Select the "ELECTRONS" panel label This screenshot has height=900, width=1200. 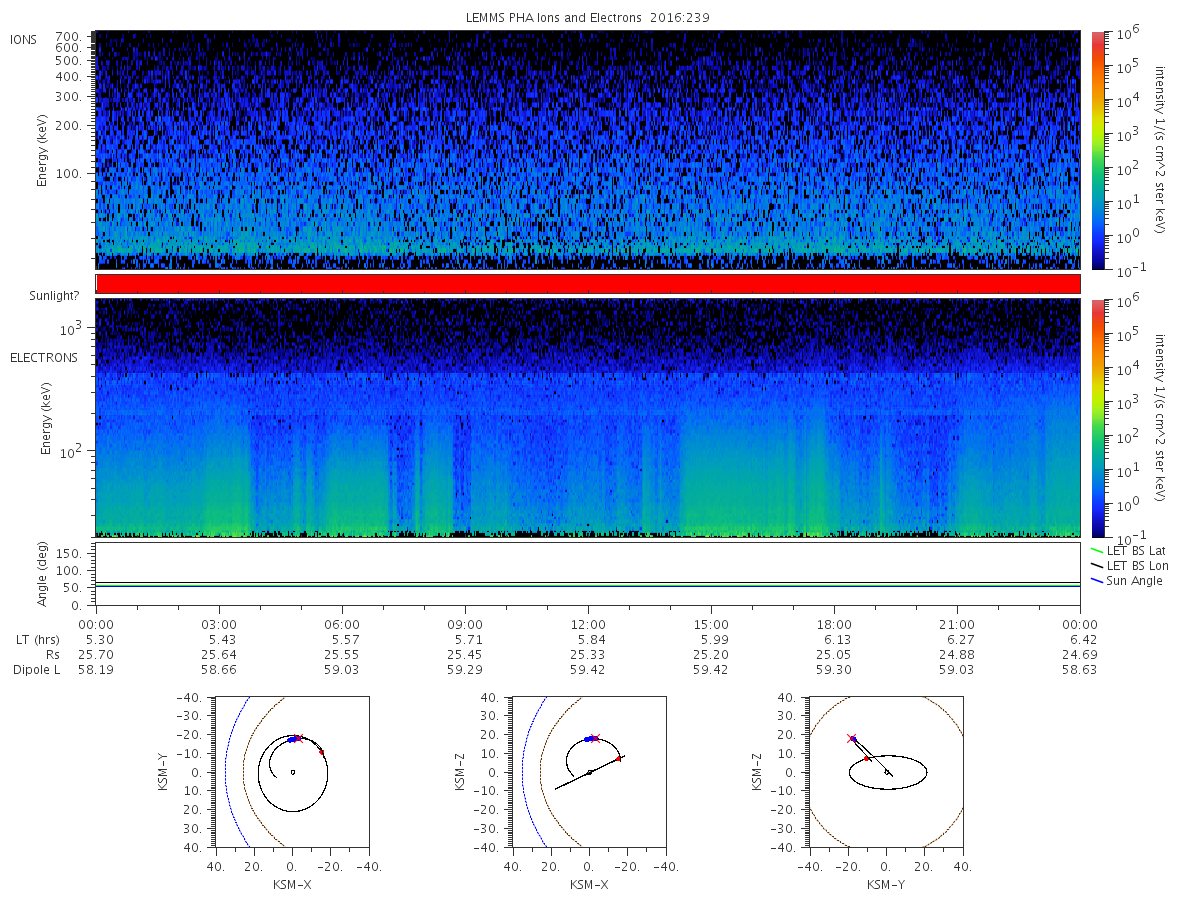[x=44, y=358]
